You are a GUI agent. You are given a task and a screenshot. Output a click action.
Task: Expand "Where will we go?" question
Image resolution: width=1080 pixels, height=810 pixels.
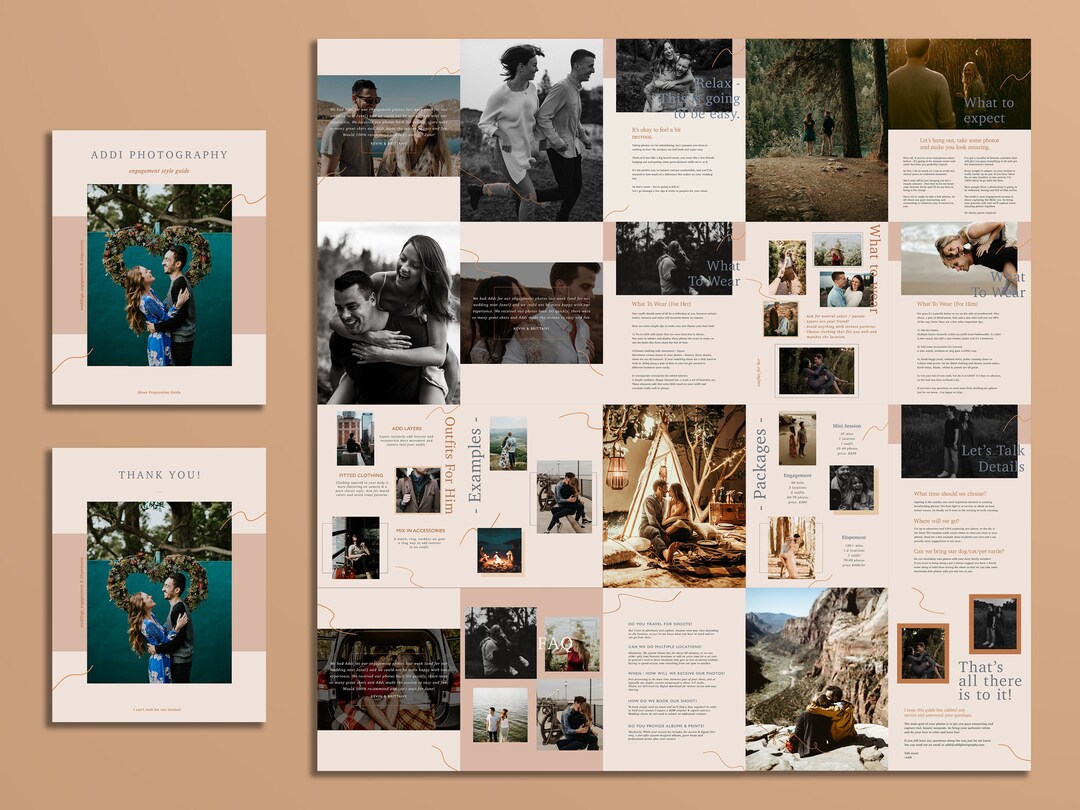point(937,521)
